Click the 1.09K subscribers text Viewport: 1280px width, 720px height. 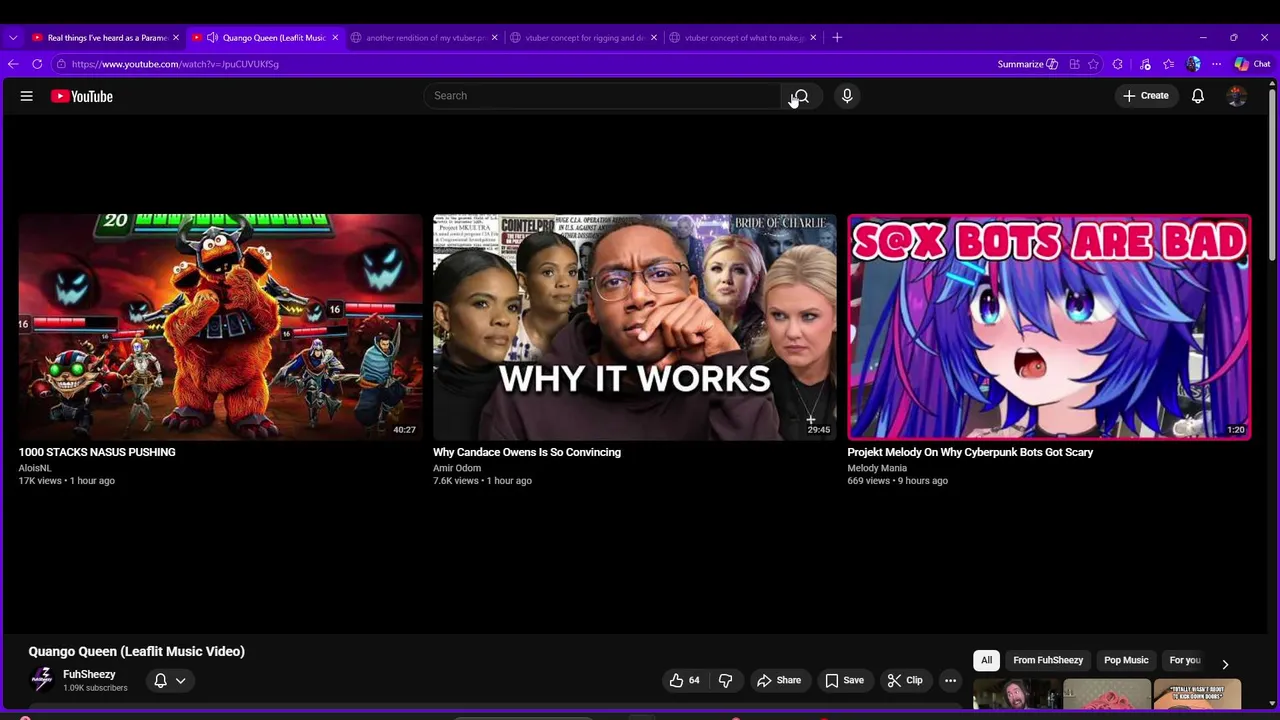[95, 688]
